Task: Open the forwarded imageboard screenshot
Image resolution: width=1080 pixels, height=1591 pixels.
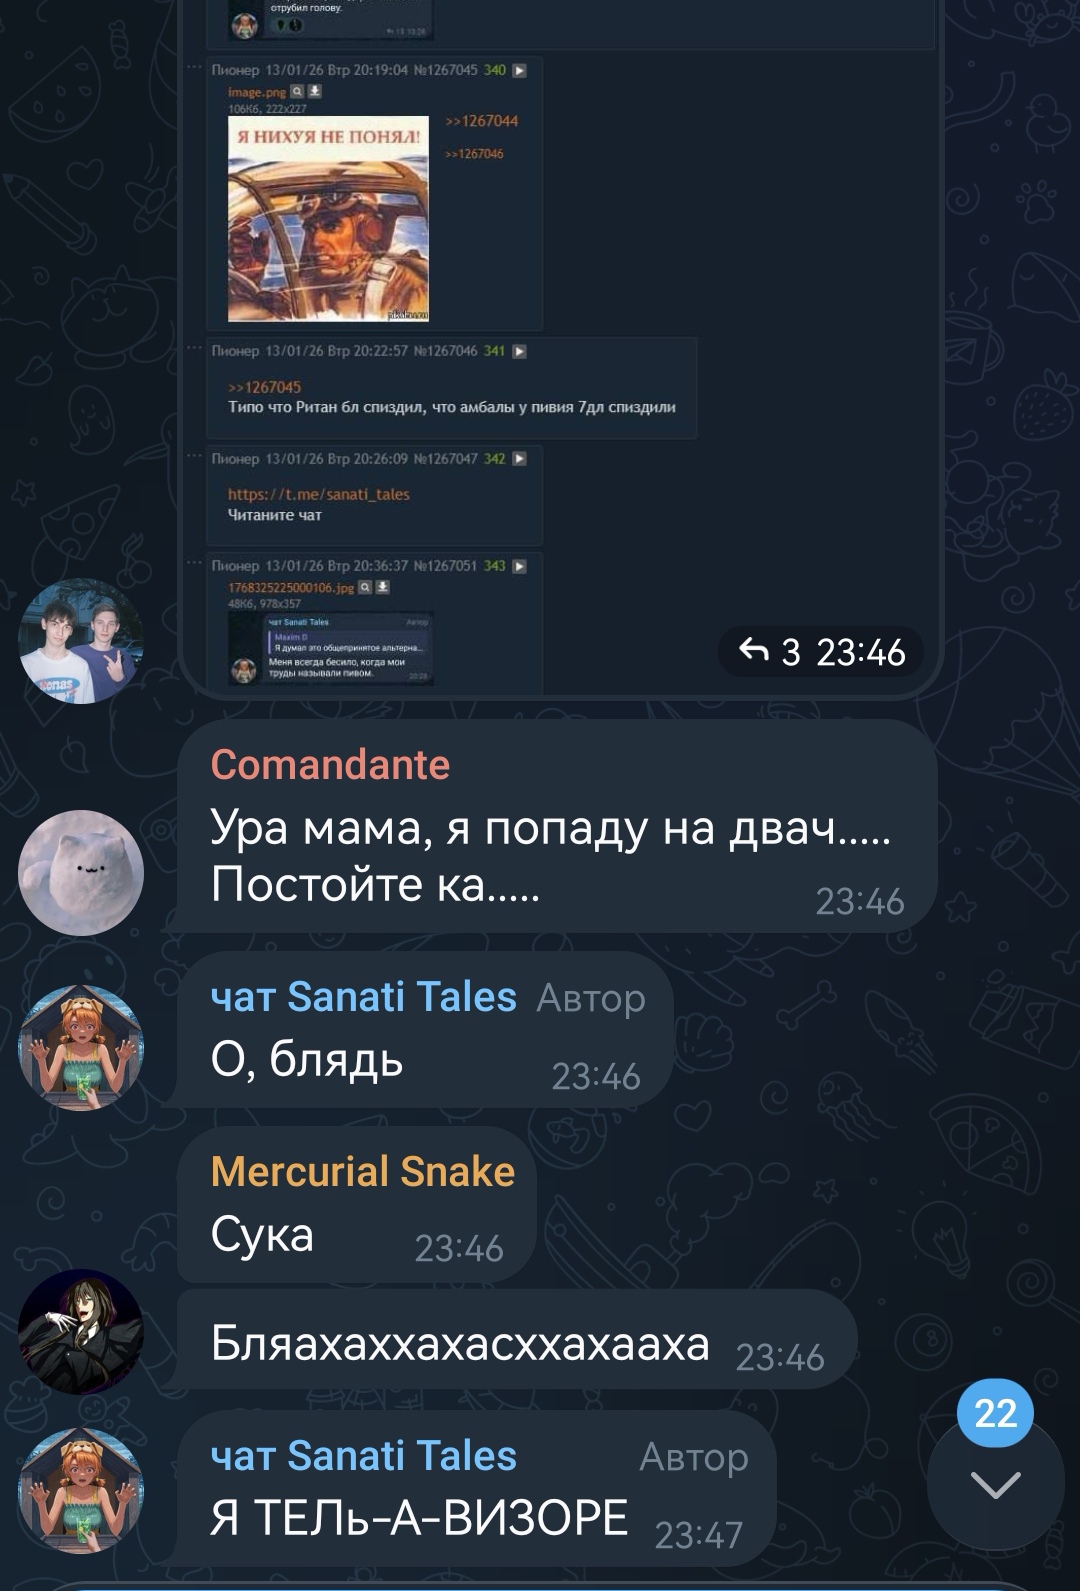Action: point(560,340)
